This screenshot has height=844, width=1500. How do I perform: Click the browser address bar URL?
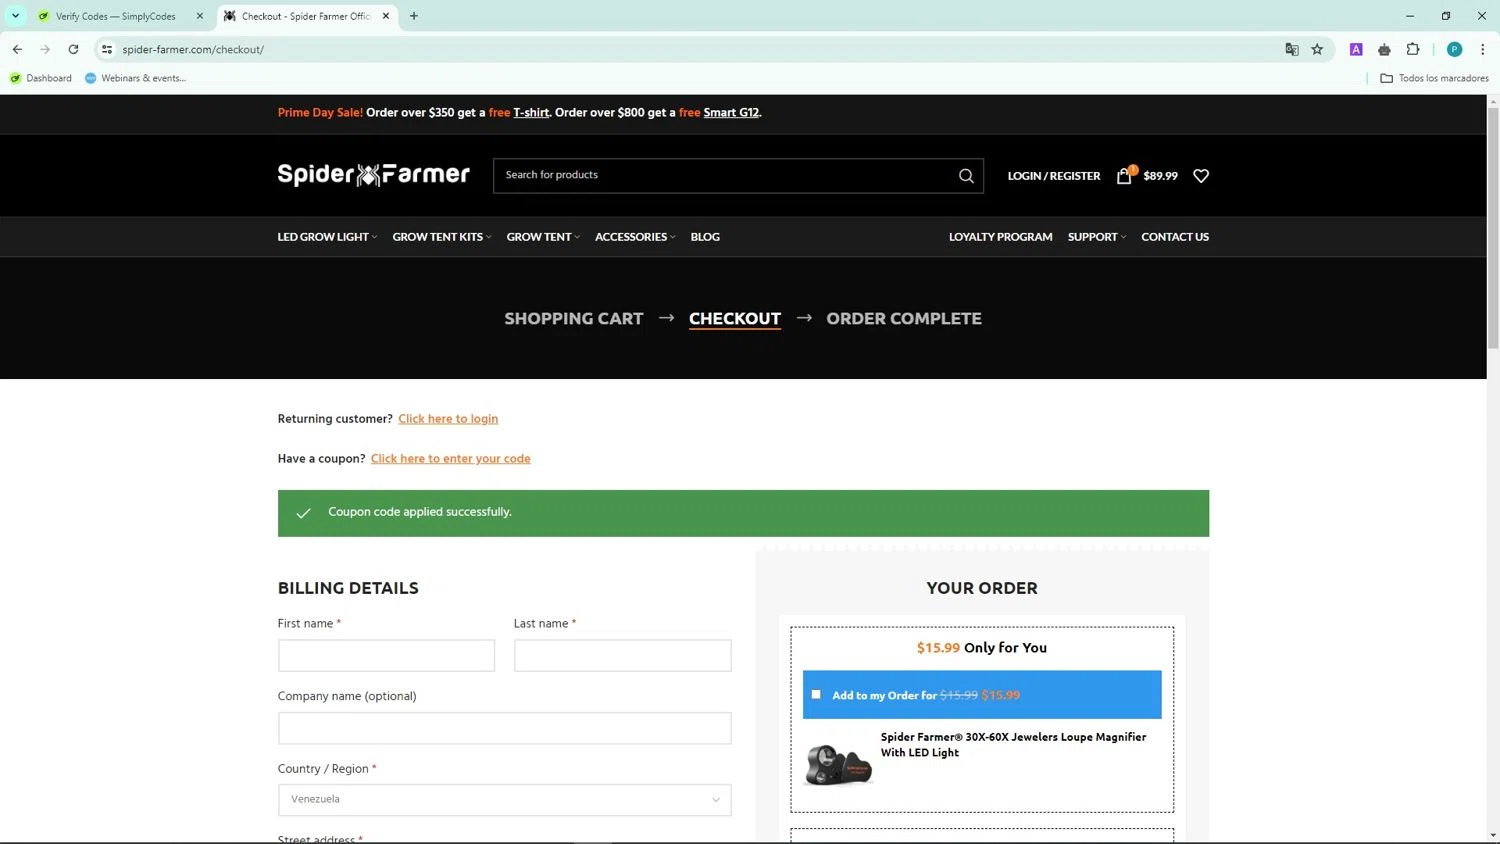[x=193, y=49]
